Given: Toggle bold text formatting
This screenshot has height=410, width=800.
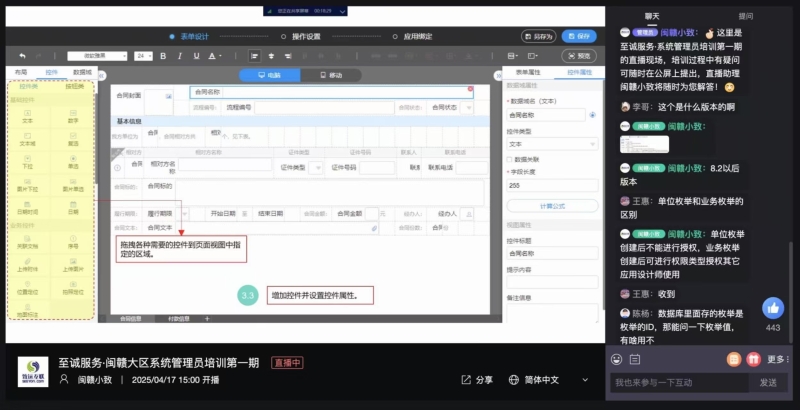Looking at the screenshot, I should (165, 55).
